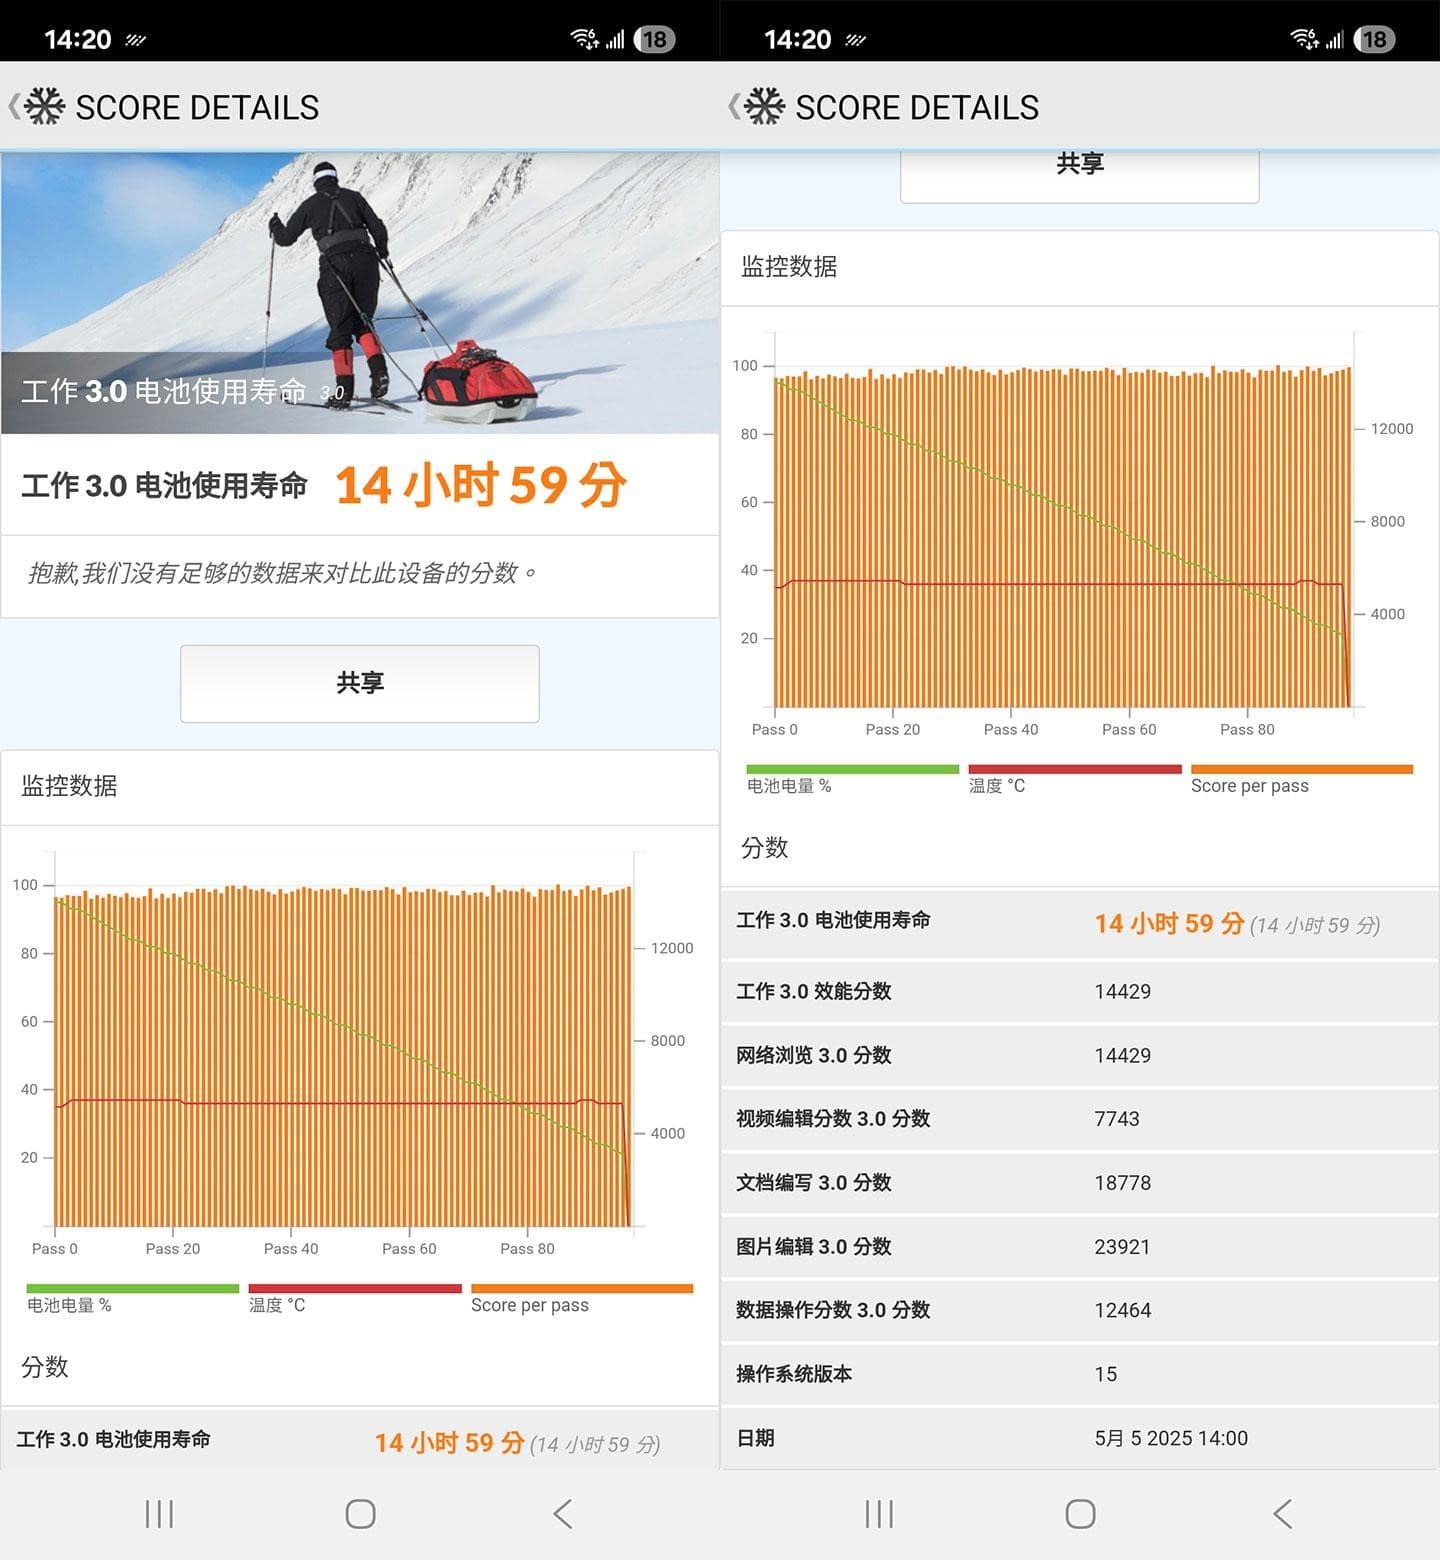Viewport: 1440px width, 1560px height.
Task: Tap the partially visible 共享 button on right screen
Action: 1080,176
